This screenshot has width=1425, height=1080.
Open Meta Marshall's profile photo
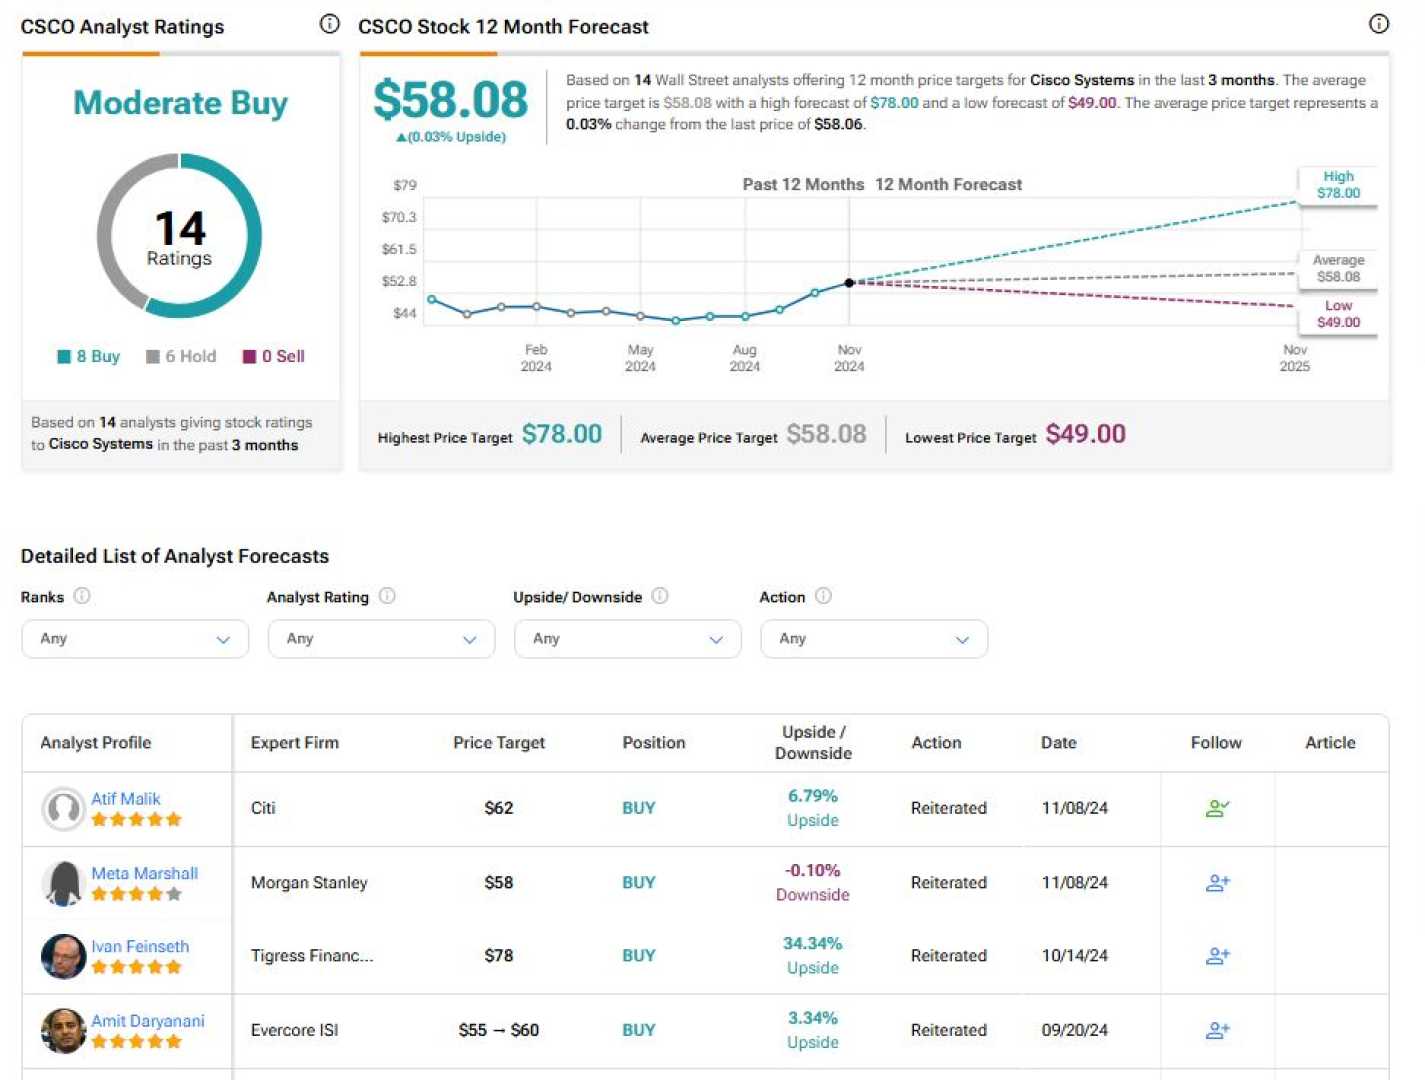point(63,883)
